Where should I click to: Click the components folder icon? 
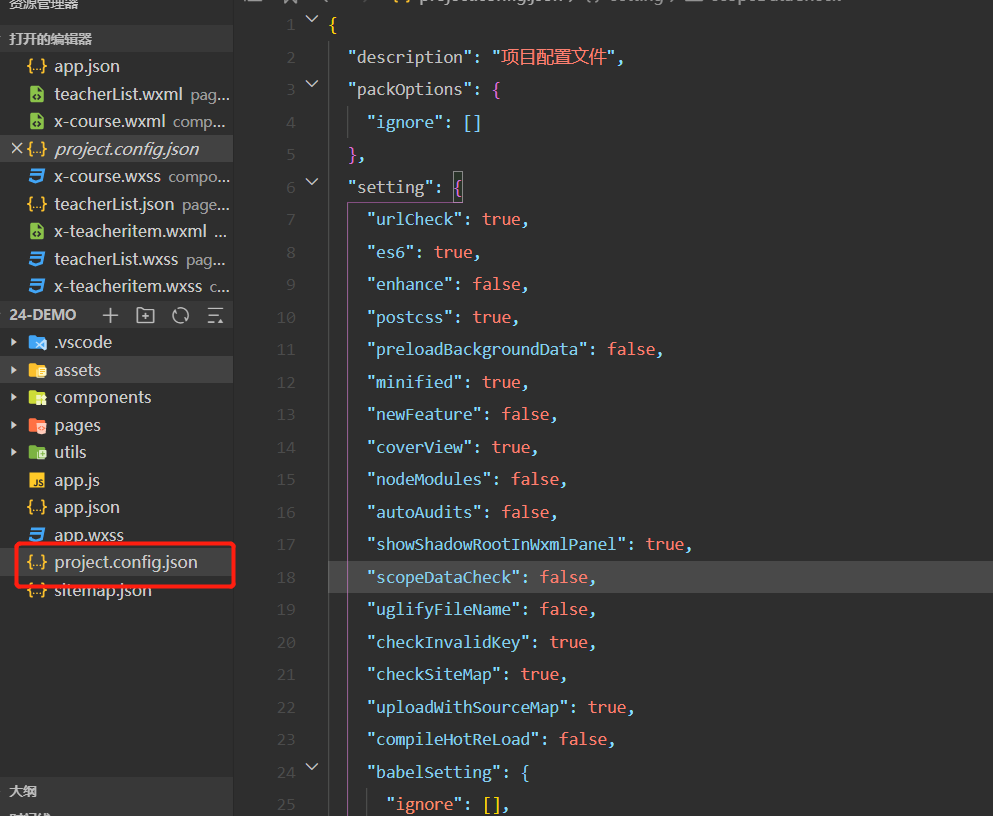pyautogui.click(x=38, y=398)
